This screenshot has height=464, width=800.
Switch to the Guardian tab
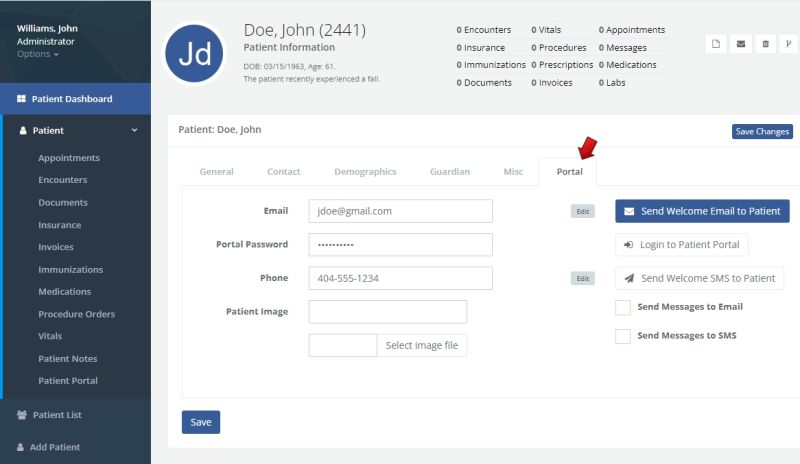pyautogui.click(x=450, y=172)
